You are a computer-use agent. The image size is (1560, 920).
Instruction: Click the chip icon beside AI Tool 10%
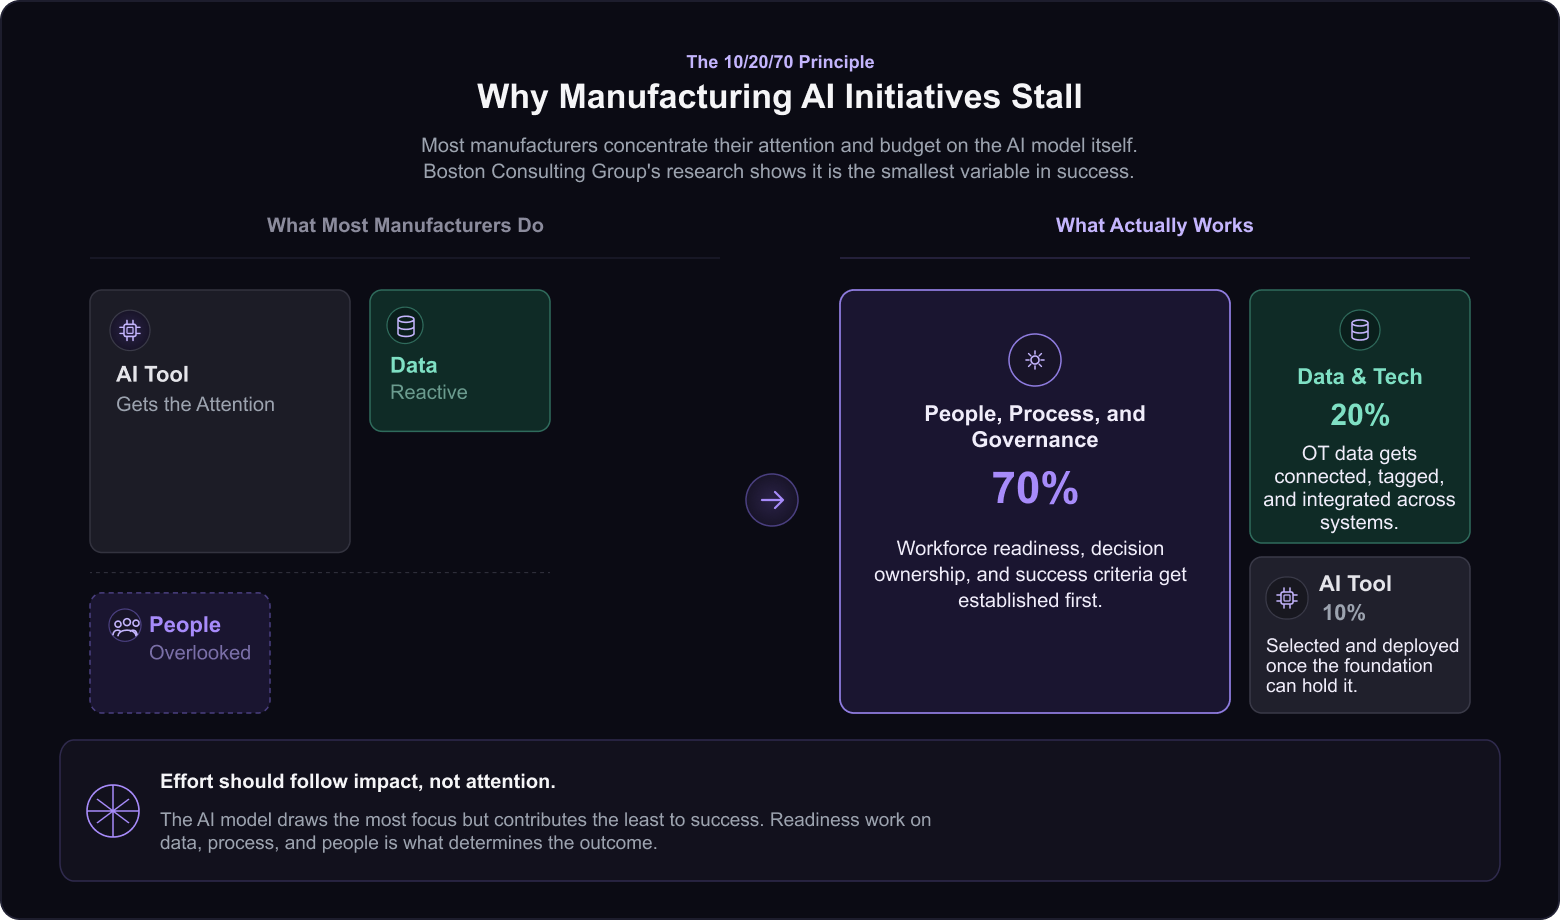click(x=1287, y=598)
